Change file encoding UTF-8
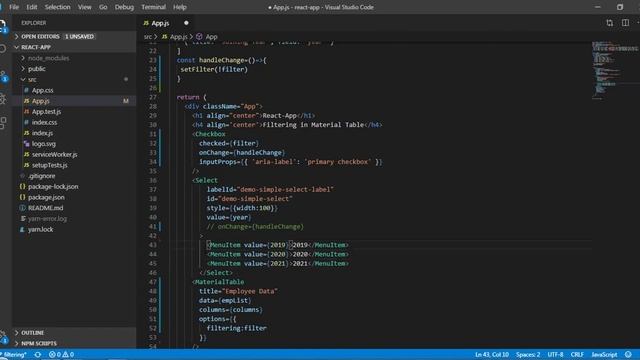 coord(555,354)
